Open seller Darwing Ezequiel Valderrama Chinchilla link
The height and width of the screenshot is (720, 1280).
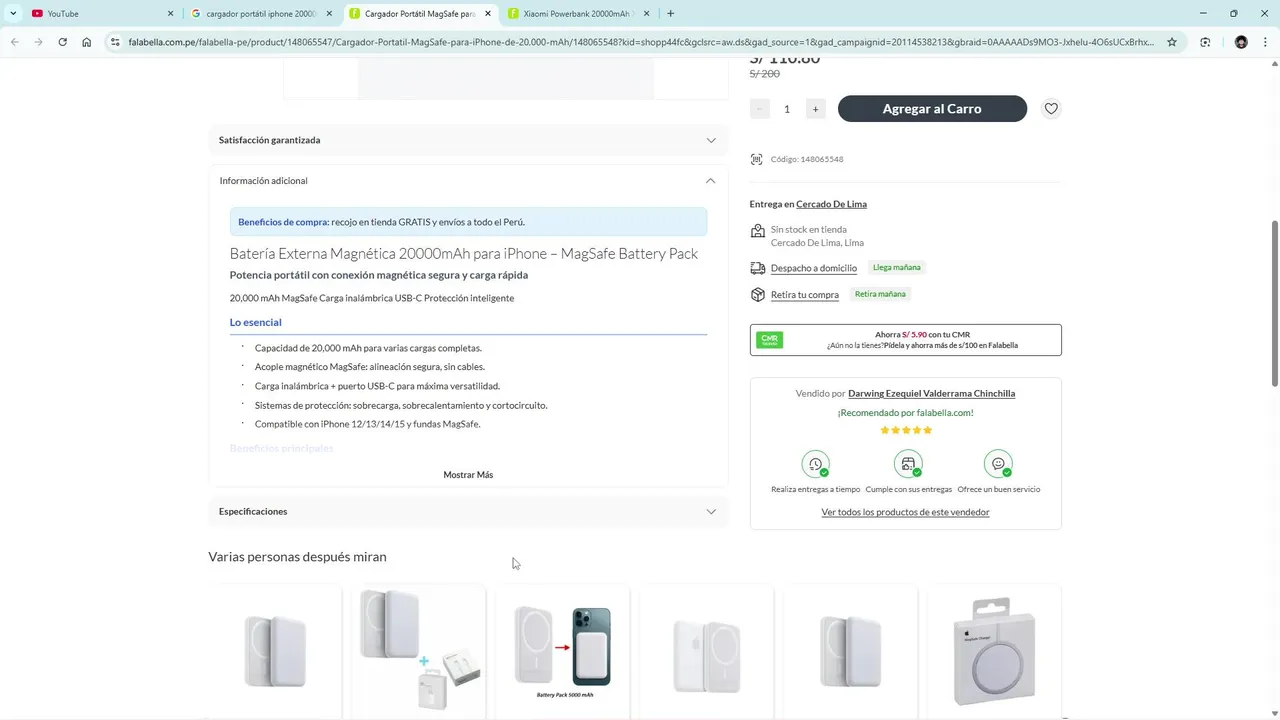pos(931,394)
